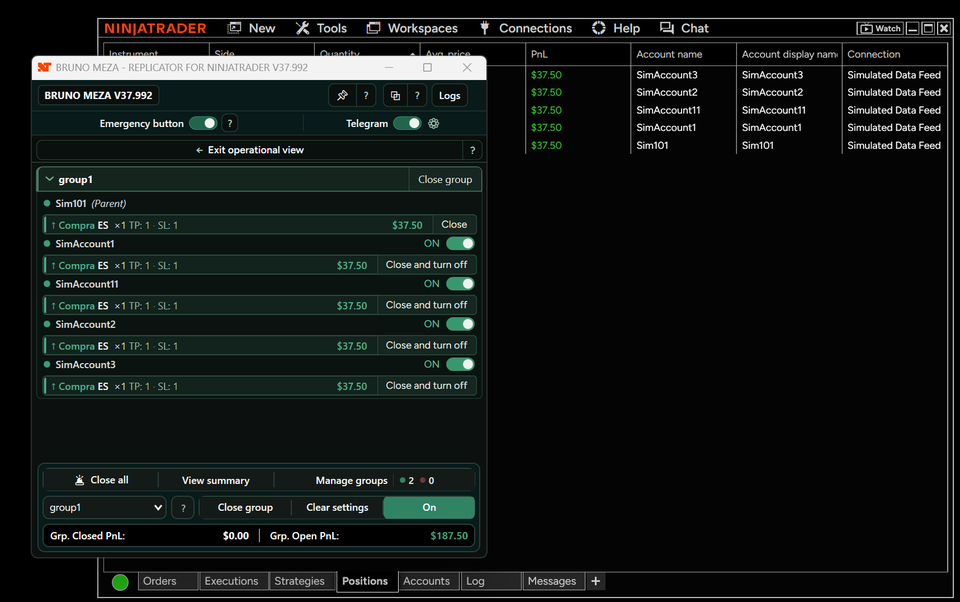
Task: Switch to the Executions tab
Action: click(233, 581)
